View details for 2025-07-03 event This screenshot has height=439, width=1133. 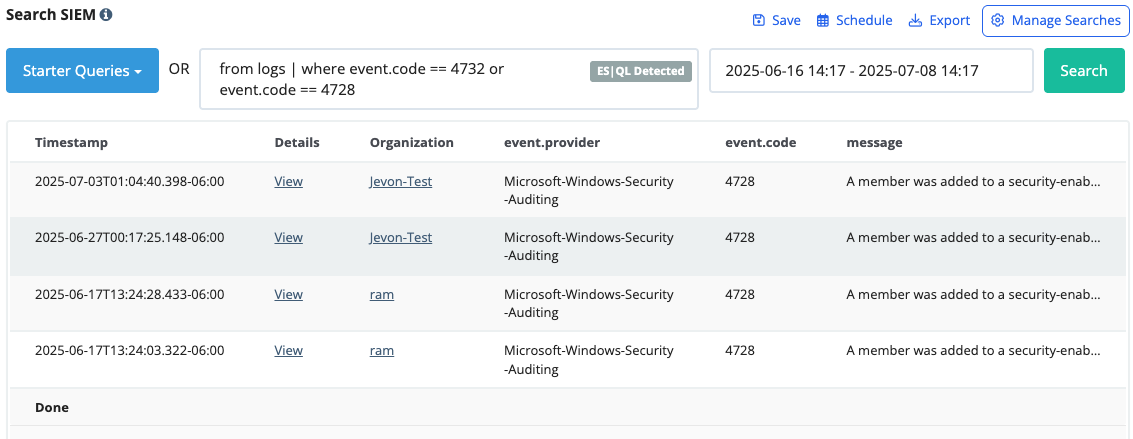[x=288, y=182]
